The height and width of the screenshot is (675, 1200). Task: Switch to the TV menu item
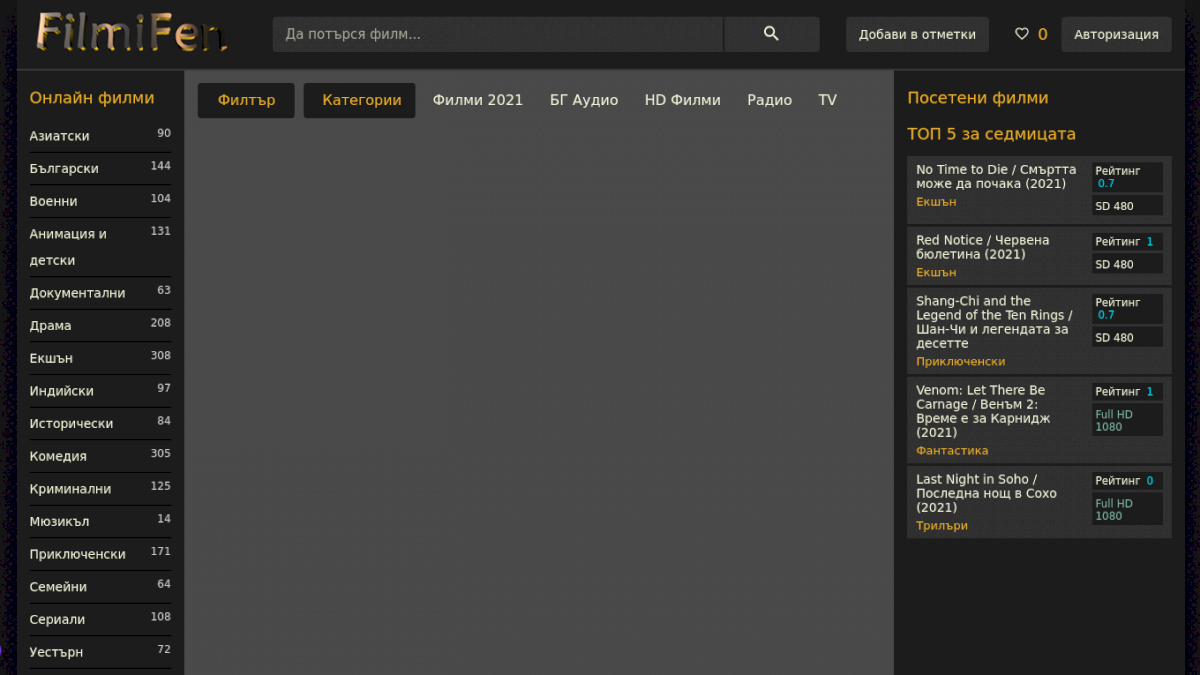[x=827, y=100]
